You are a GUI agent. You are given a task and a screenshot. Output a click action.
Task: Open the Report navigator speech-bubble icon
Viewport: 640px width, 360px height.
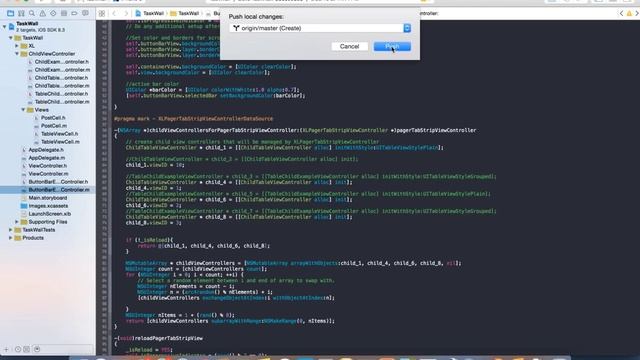tap(85, 13)
